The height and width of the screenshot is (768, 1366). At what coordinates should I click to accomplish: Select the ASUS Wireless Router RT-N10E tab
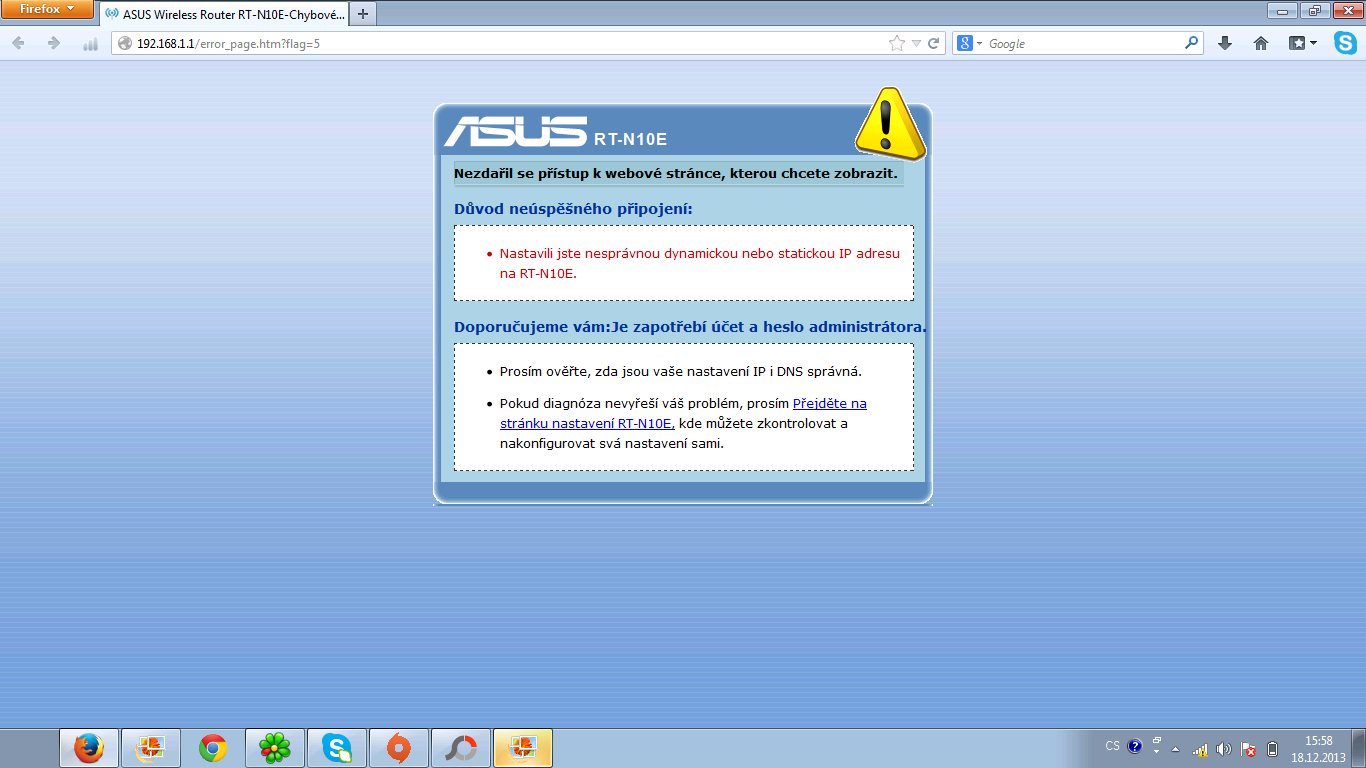(x=225, y=15)
